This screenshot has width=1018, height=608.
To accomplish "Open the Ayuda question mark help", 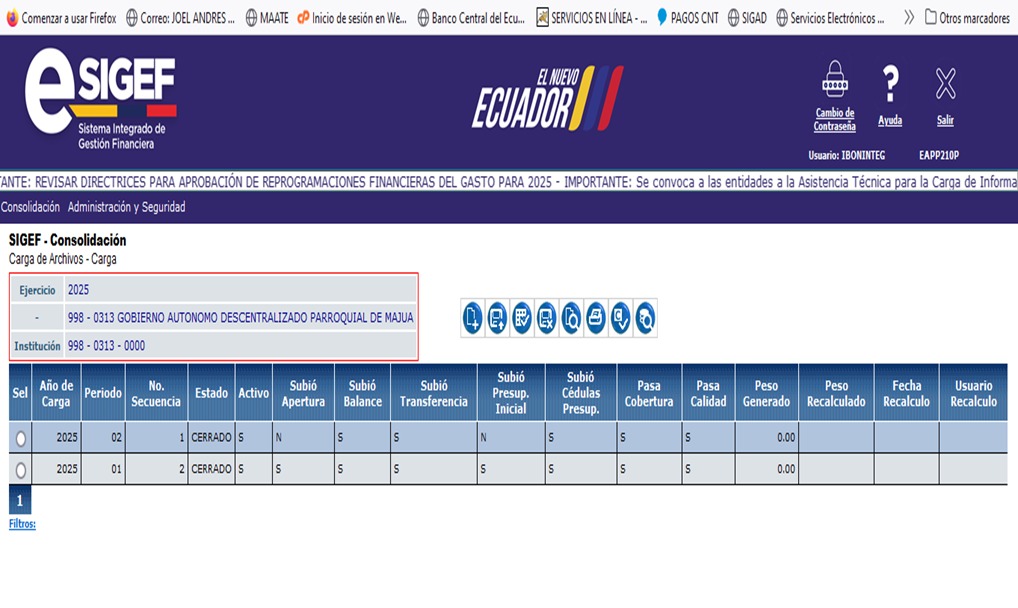I will click(x=890, y=86).
